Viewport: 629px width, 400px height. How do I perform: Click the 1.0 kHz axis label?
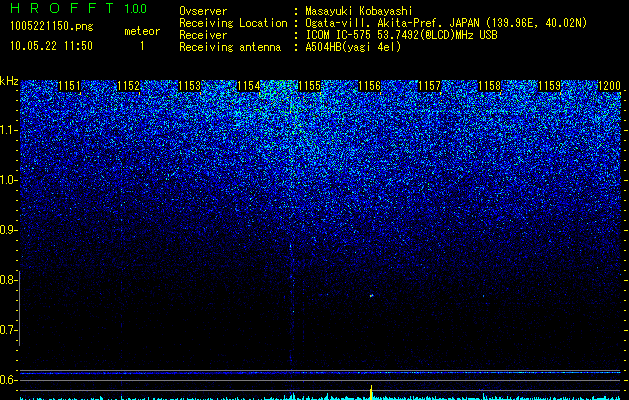(x=8, y=180)
